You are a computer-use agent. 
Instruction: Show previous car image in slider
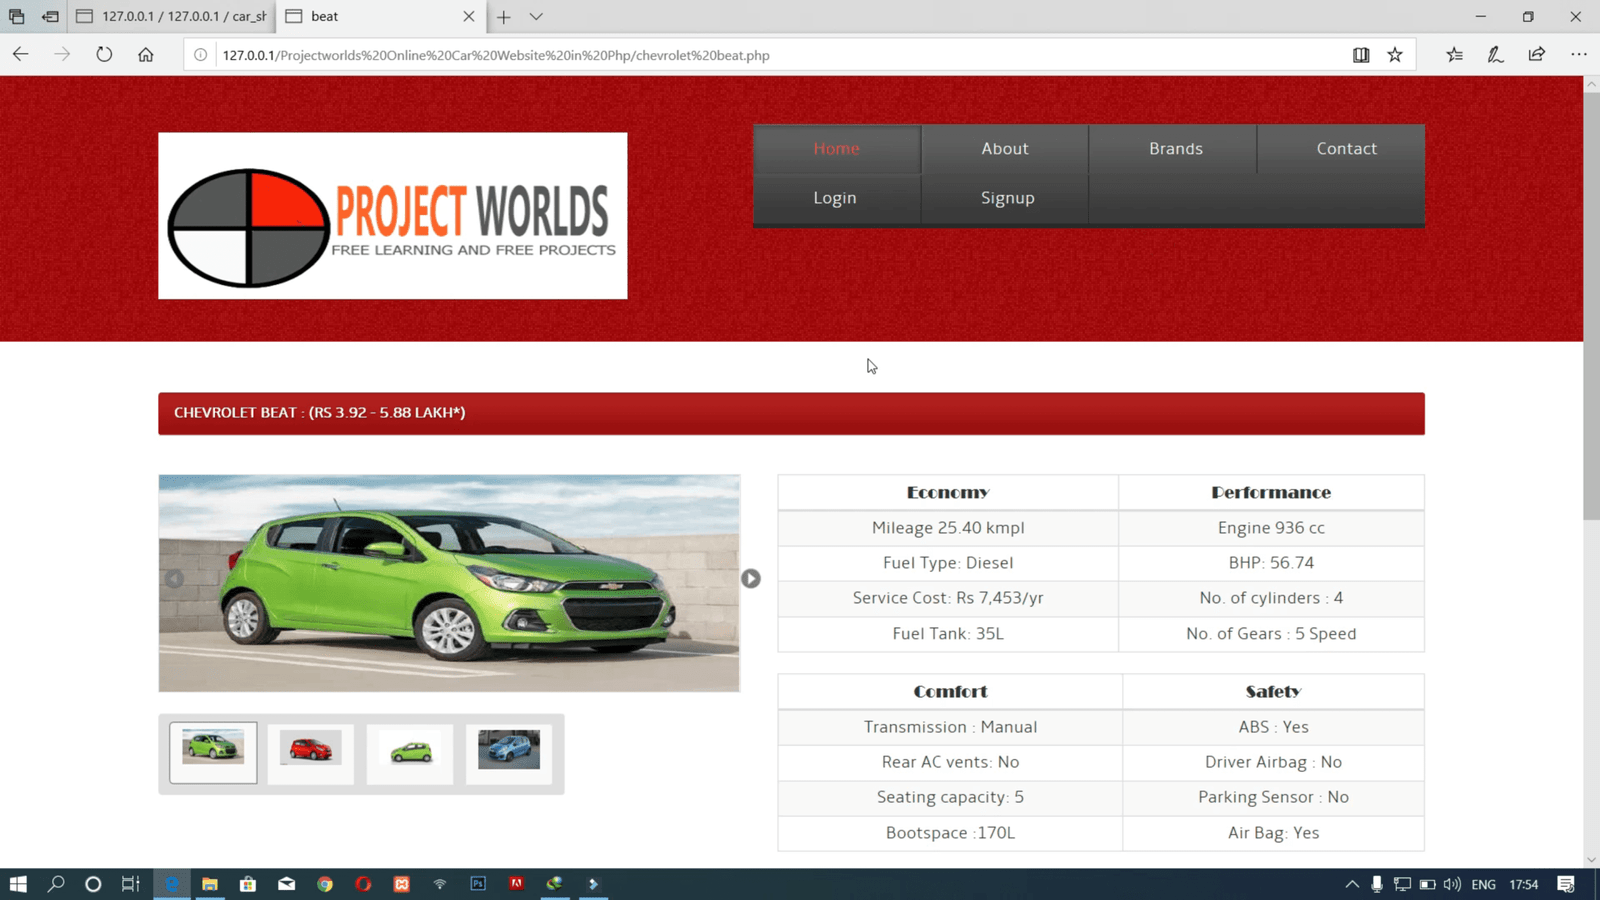(174, 579)
